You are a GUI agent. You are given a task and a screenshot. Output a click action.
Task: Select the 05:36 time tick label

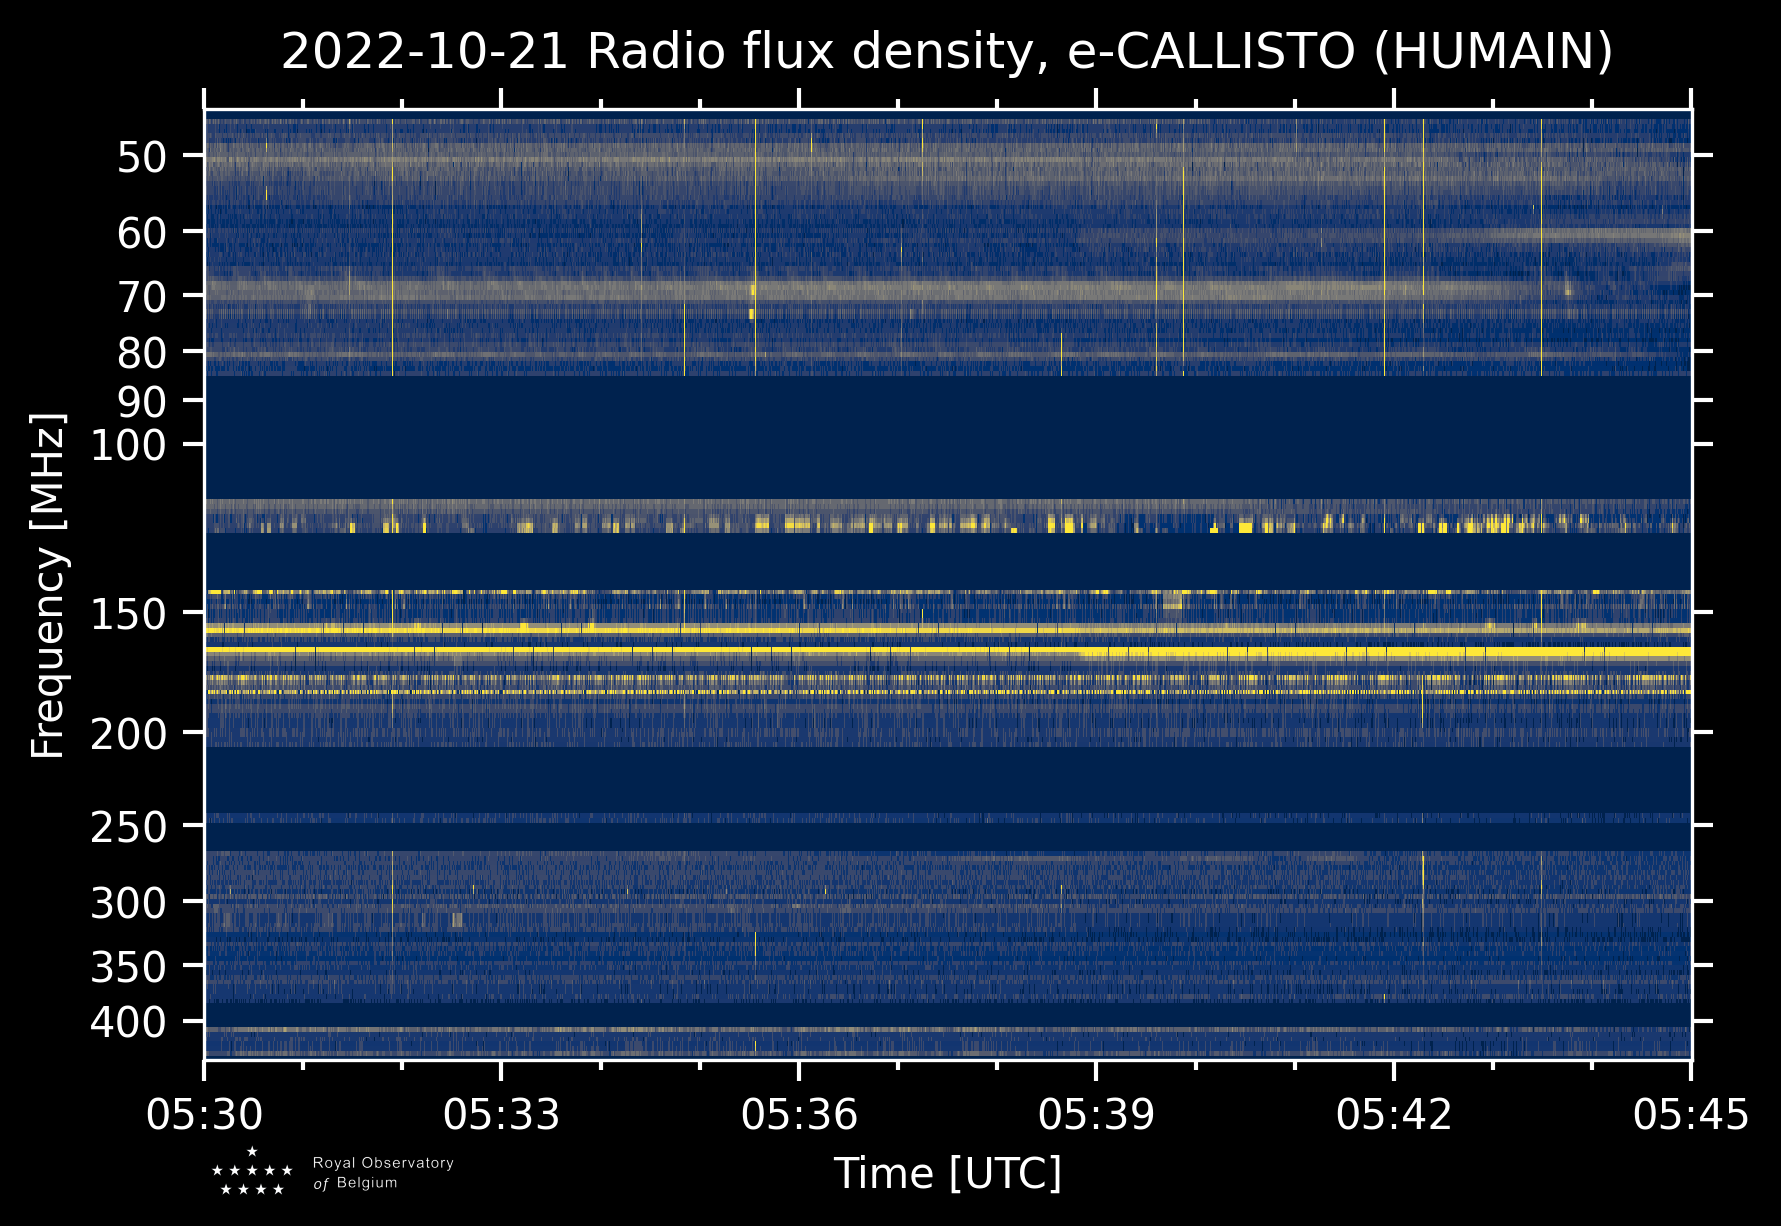(x=799, y=1114)
